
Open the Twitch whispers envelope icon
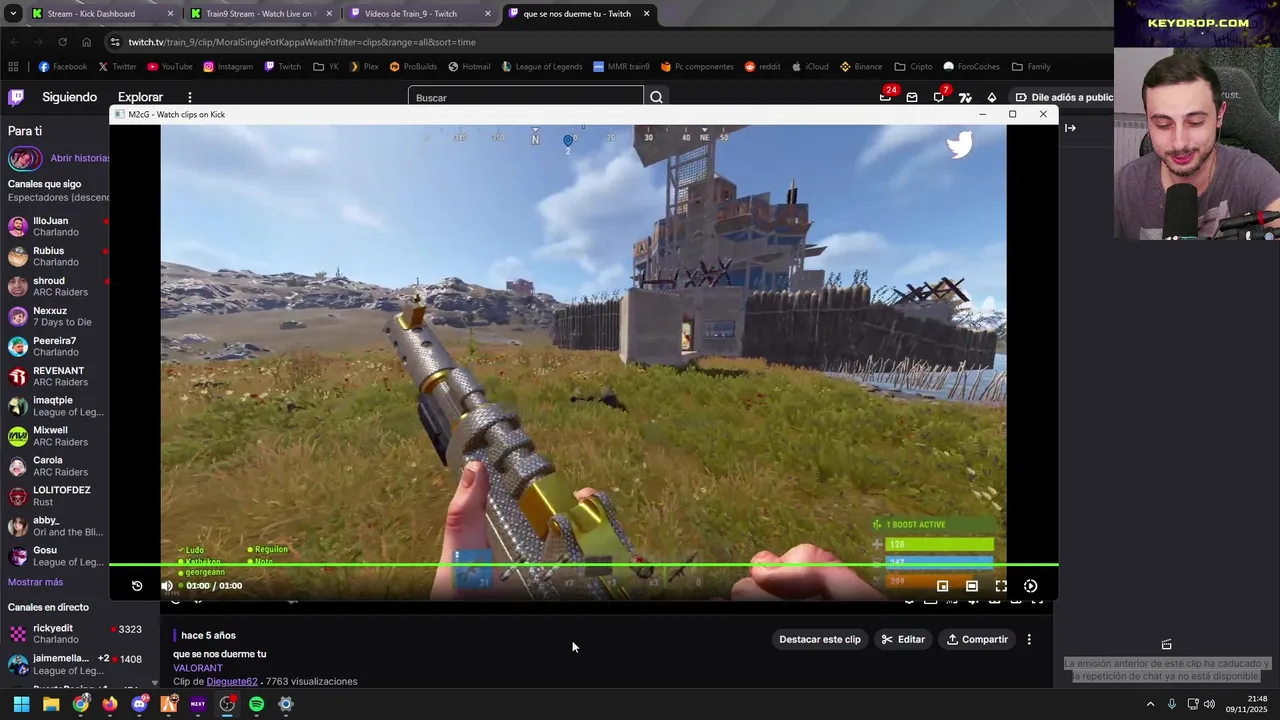[x=912, y=97]
